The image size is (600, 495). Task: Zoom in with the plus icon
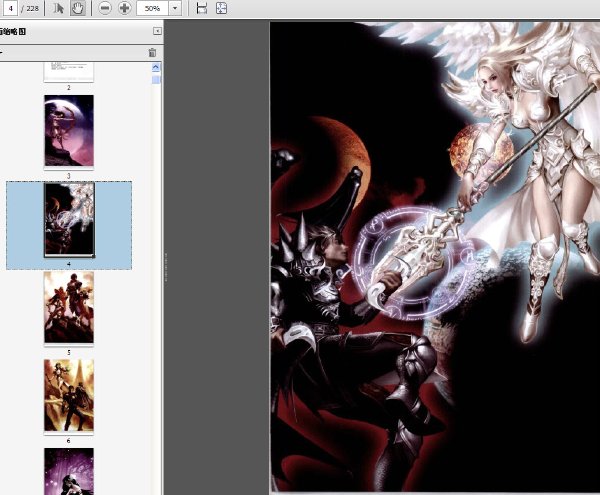125,8
